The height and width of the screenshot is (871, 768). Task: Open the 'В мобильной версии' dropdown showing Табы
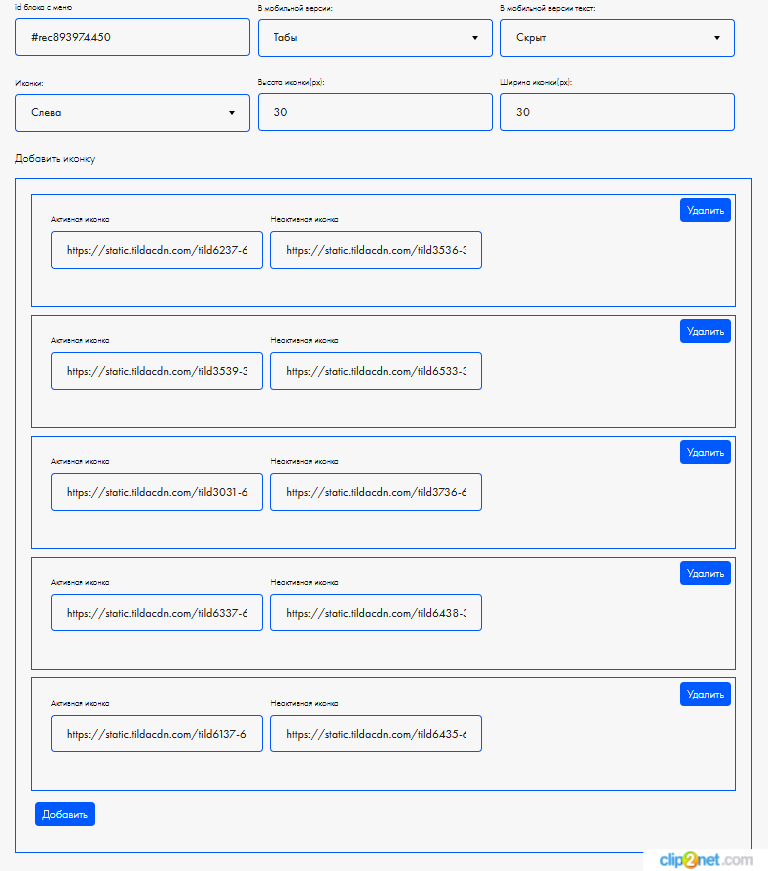pos(375,38)
